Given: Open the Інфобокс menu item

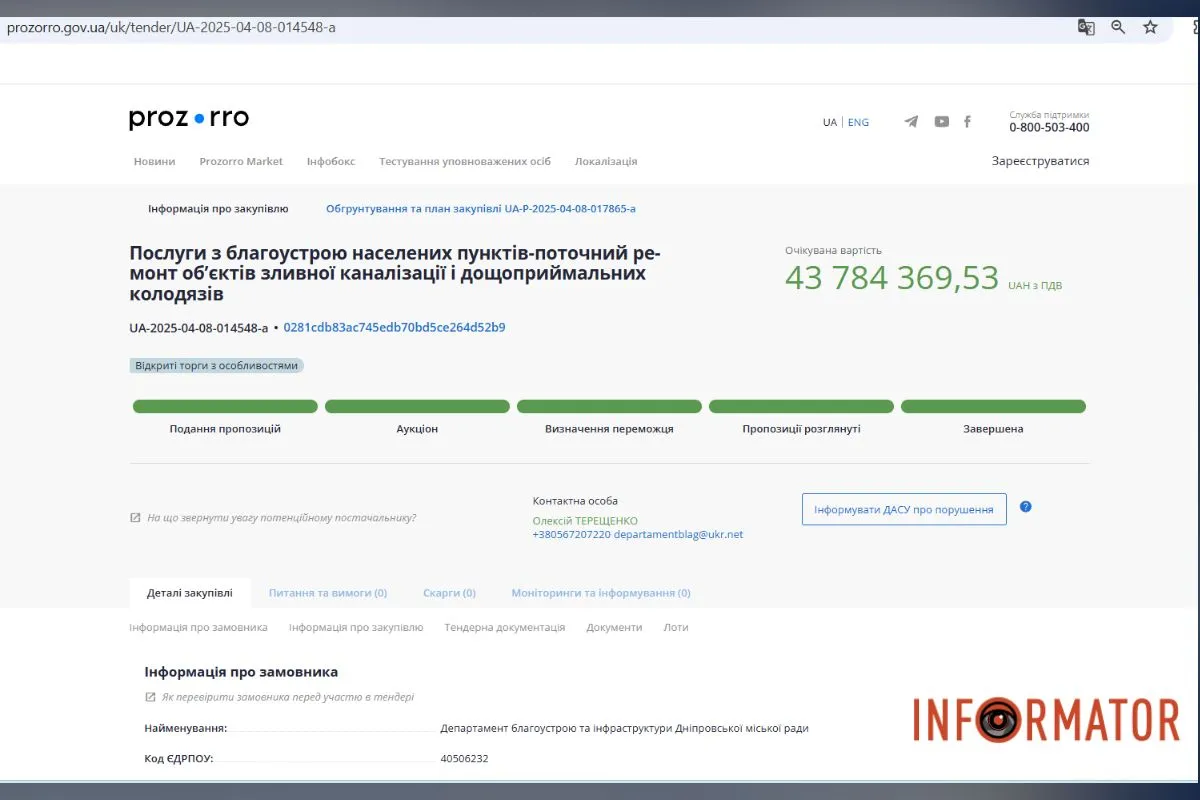Looking at the screenshot, I should click(331, 161).
